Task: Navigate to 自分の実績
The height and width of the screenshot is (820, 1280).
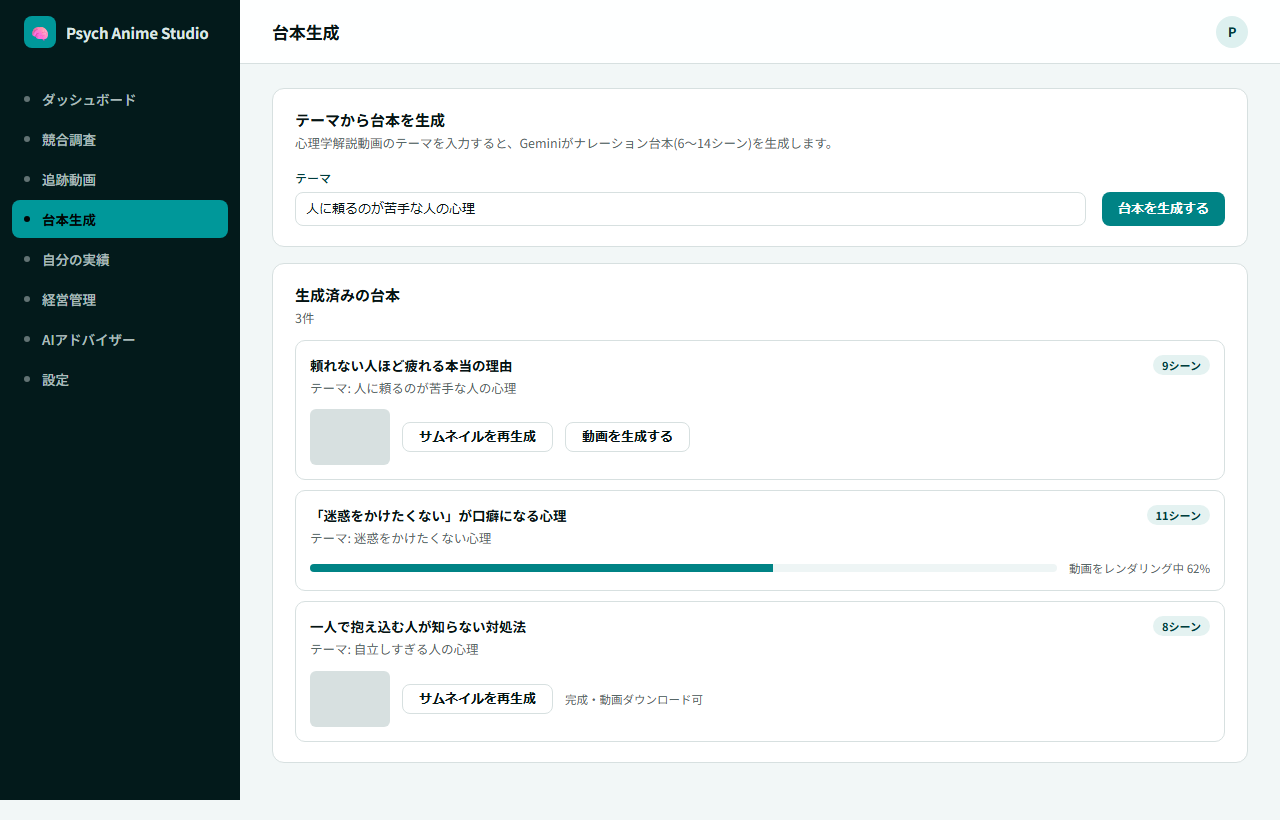Action: [120, 260]
